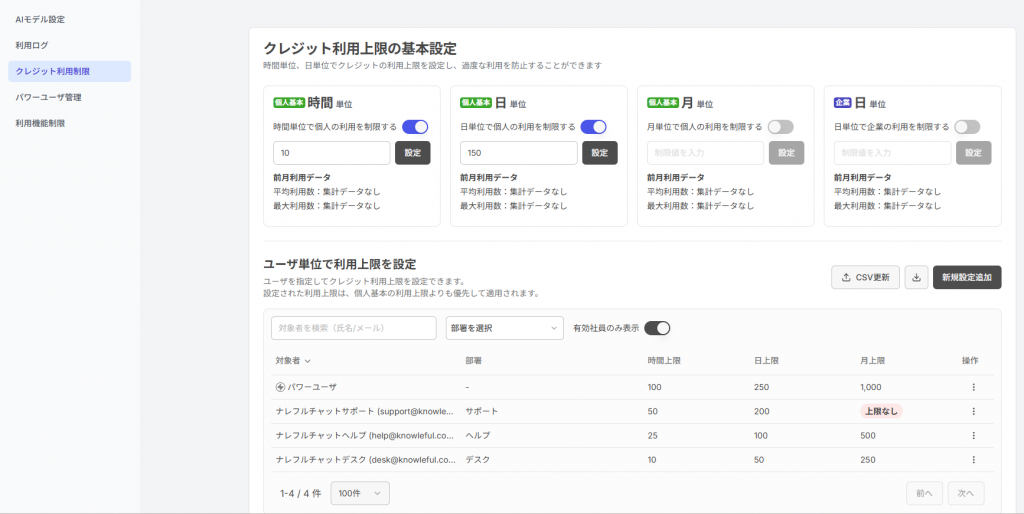
Task: Open the three-dot menu for サポート row
Action: click(973, 411)
